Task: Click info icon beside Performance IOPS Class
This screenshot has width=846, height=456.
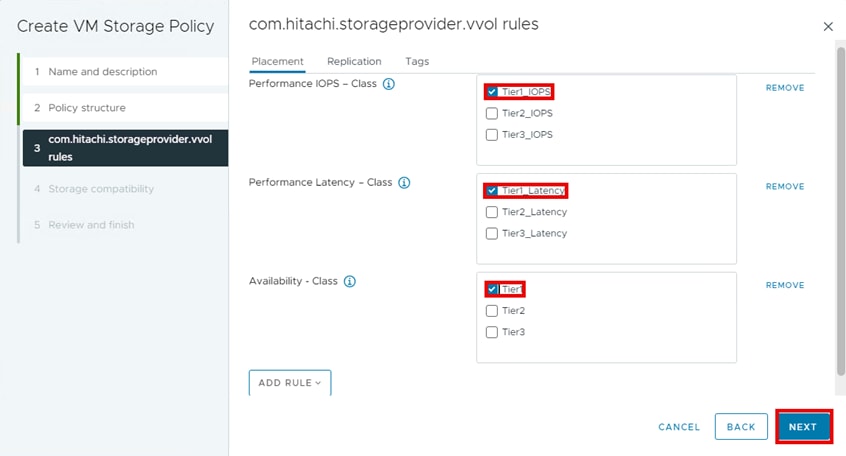Action: tap(389, 84)
